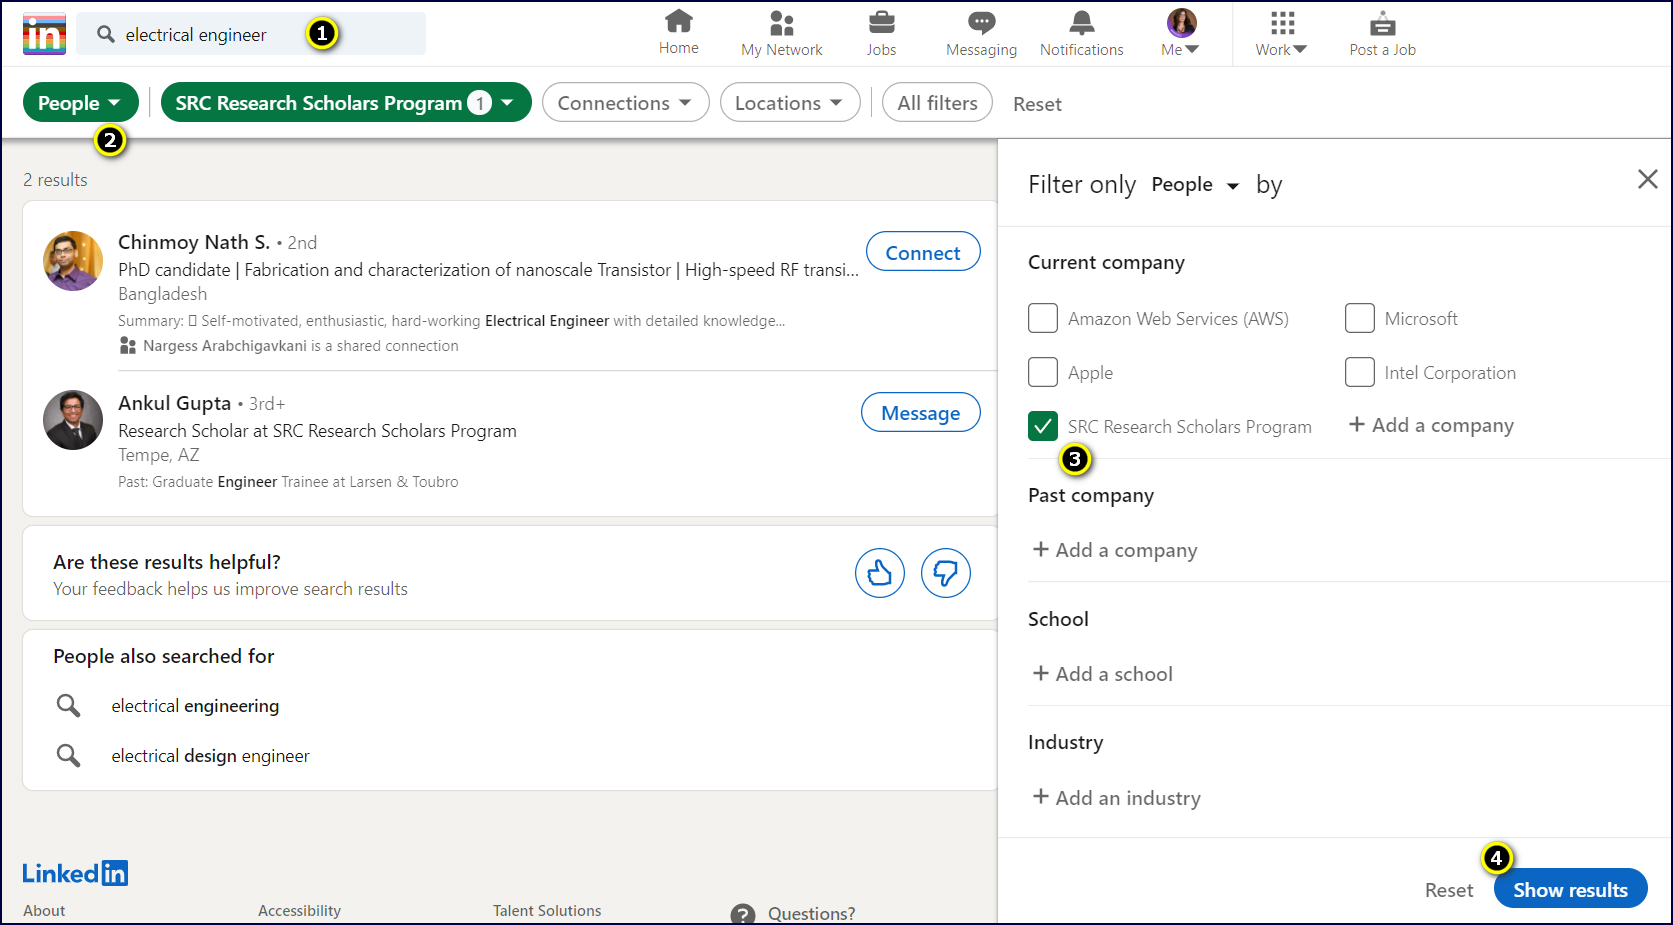Open the Work apps grid menu

pyautogui.click(x=1282, y=23)
